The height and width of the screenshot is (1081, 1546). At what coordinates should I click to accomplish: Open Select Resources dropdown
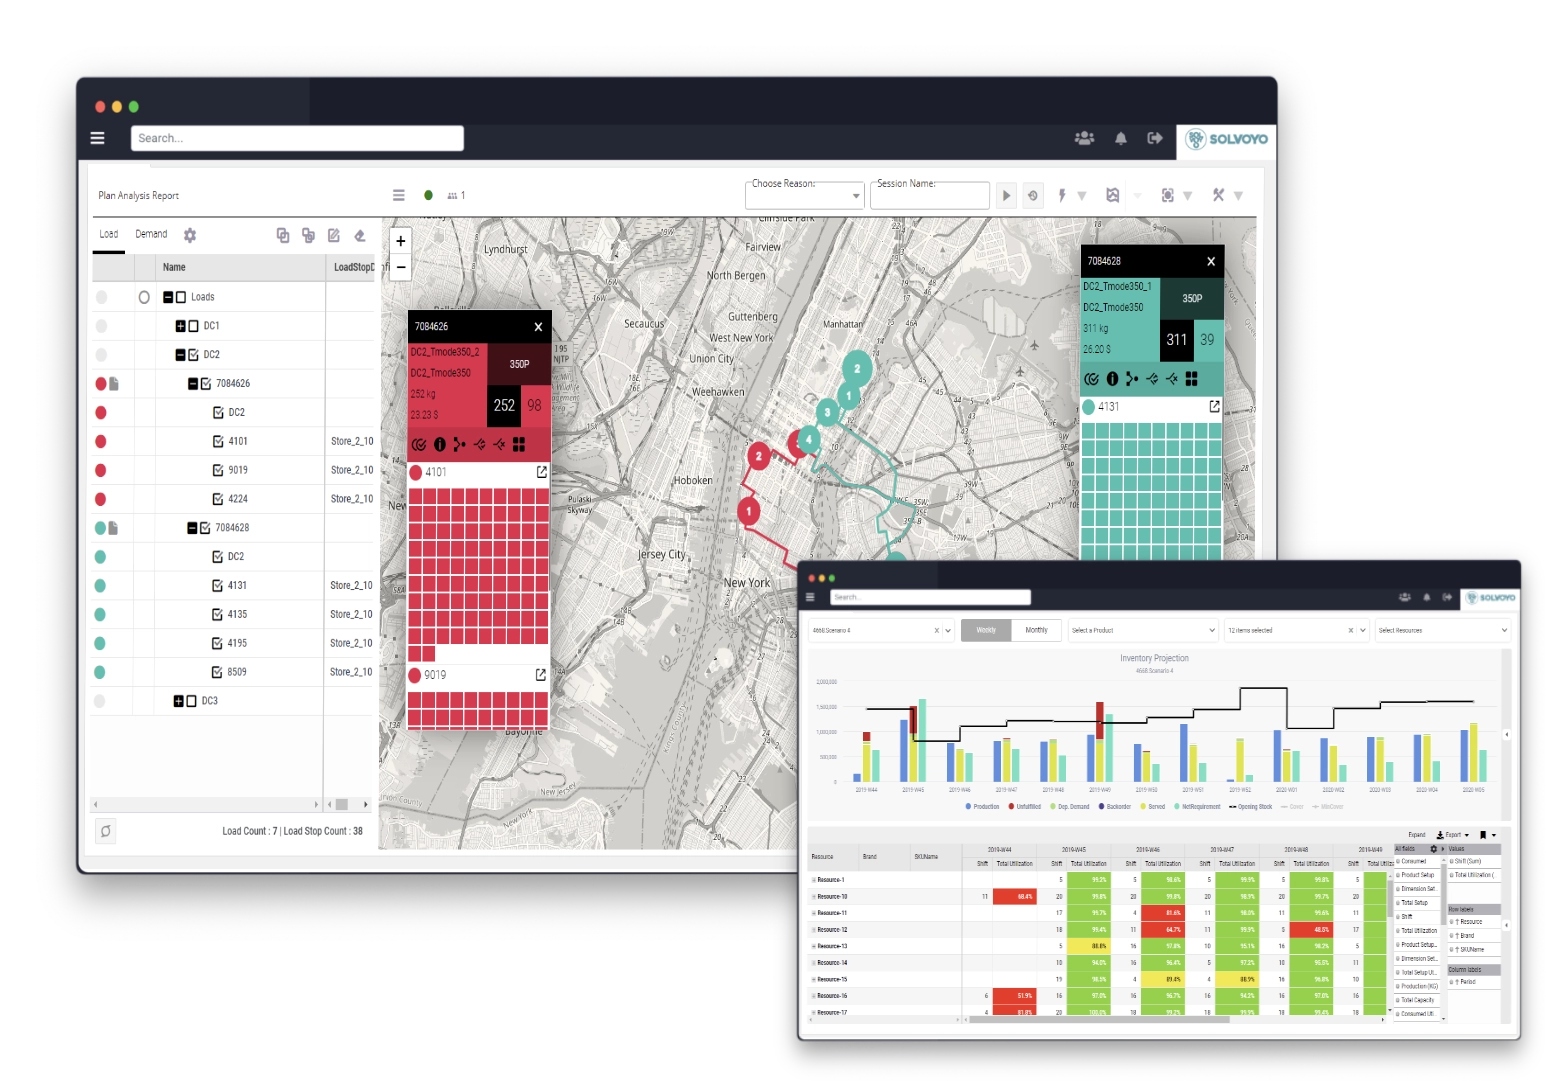coord(1442,630)
